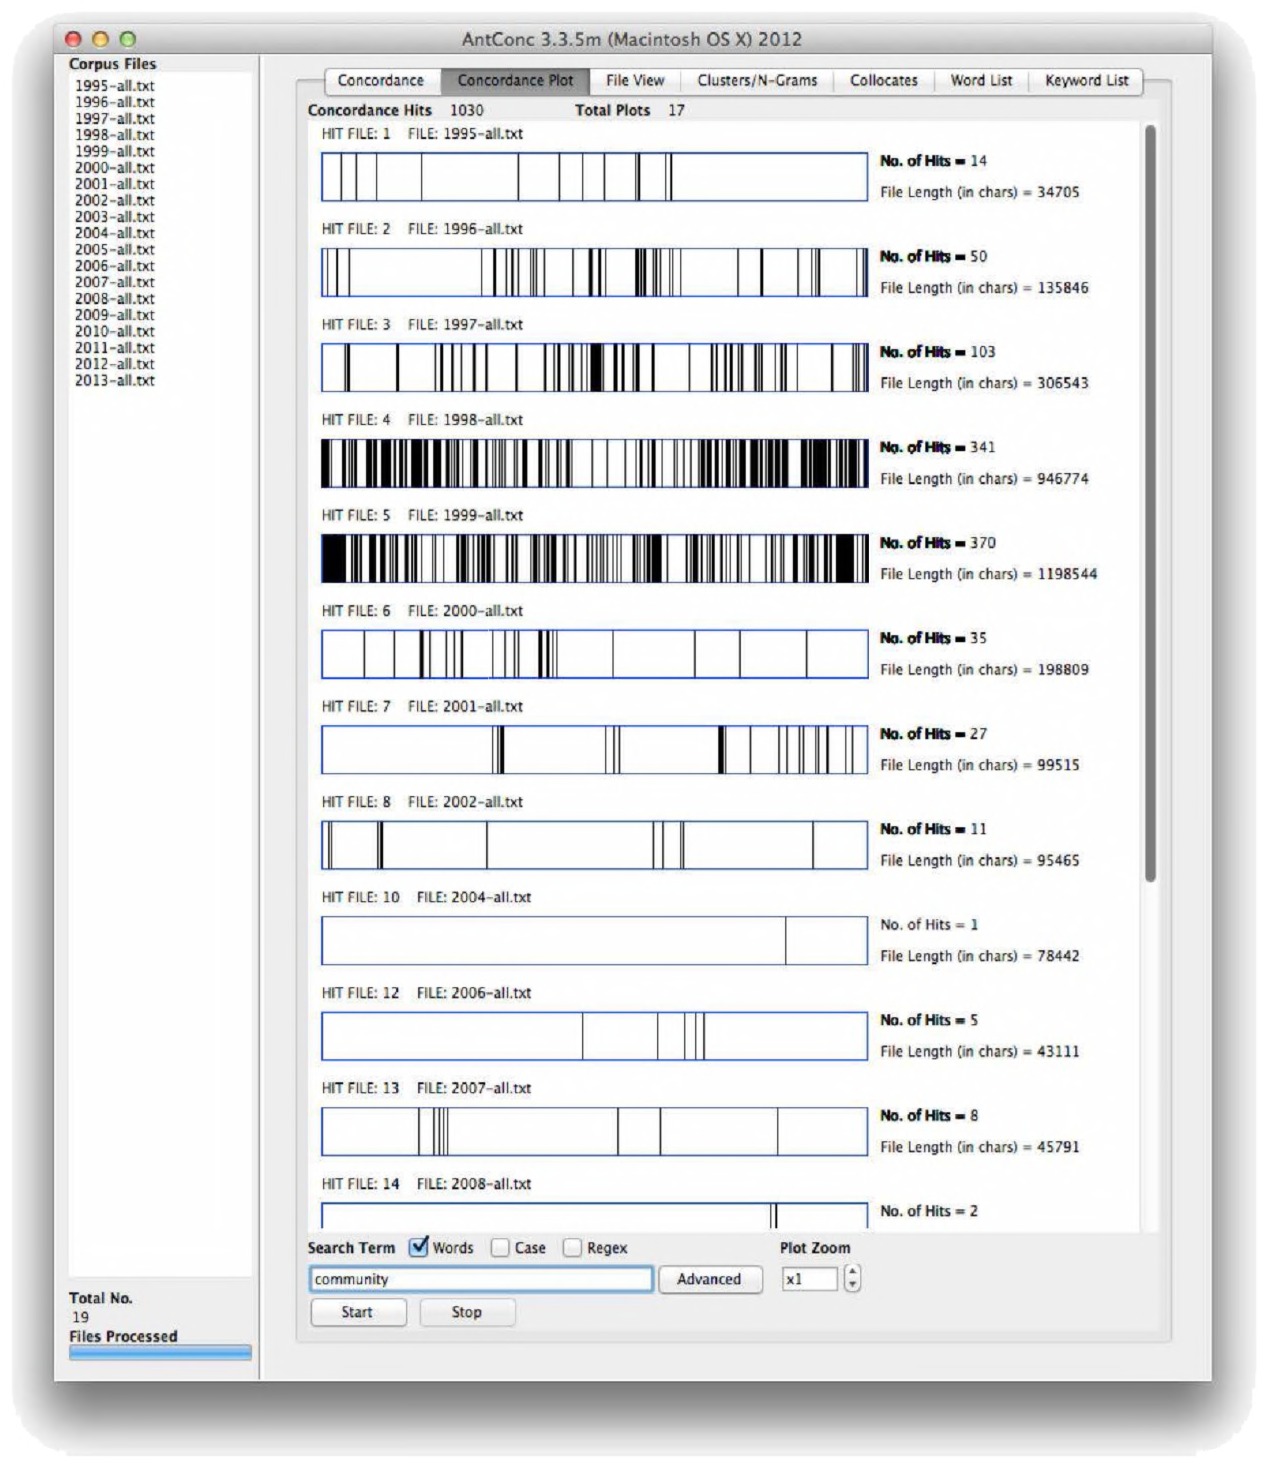Image resolution: width=1268 pixels, height=1468 pixels.
Task: Go to the Keyword List tab
Action: 1086,81
